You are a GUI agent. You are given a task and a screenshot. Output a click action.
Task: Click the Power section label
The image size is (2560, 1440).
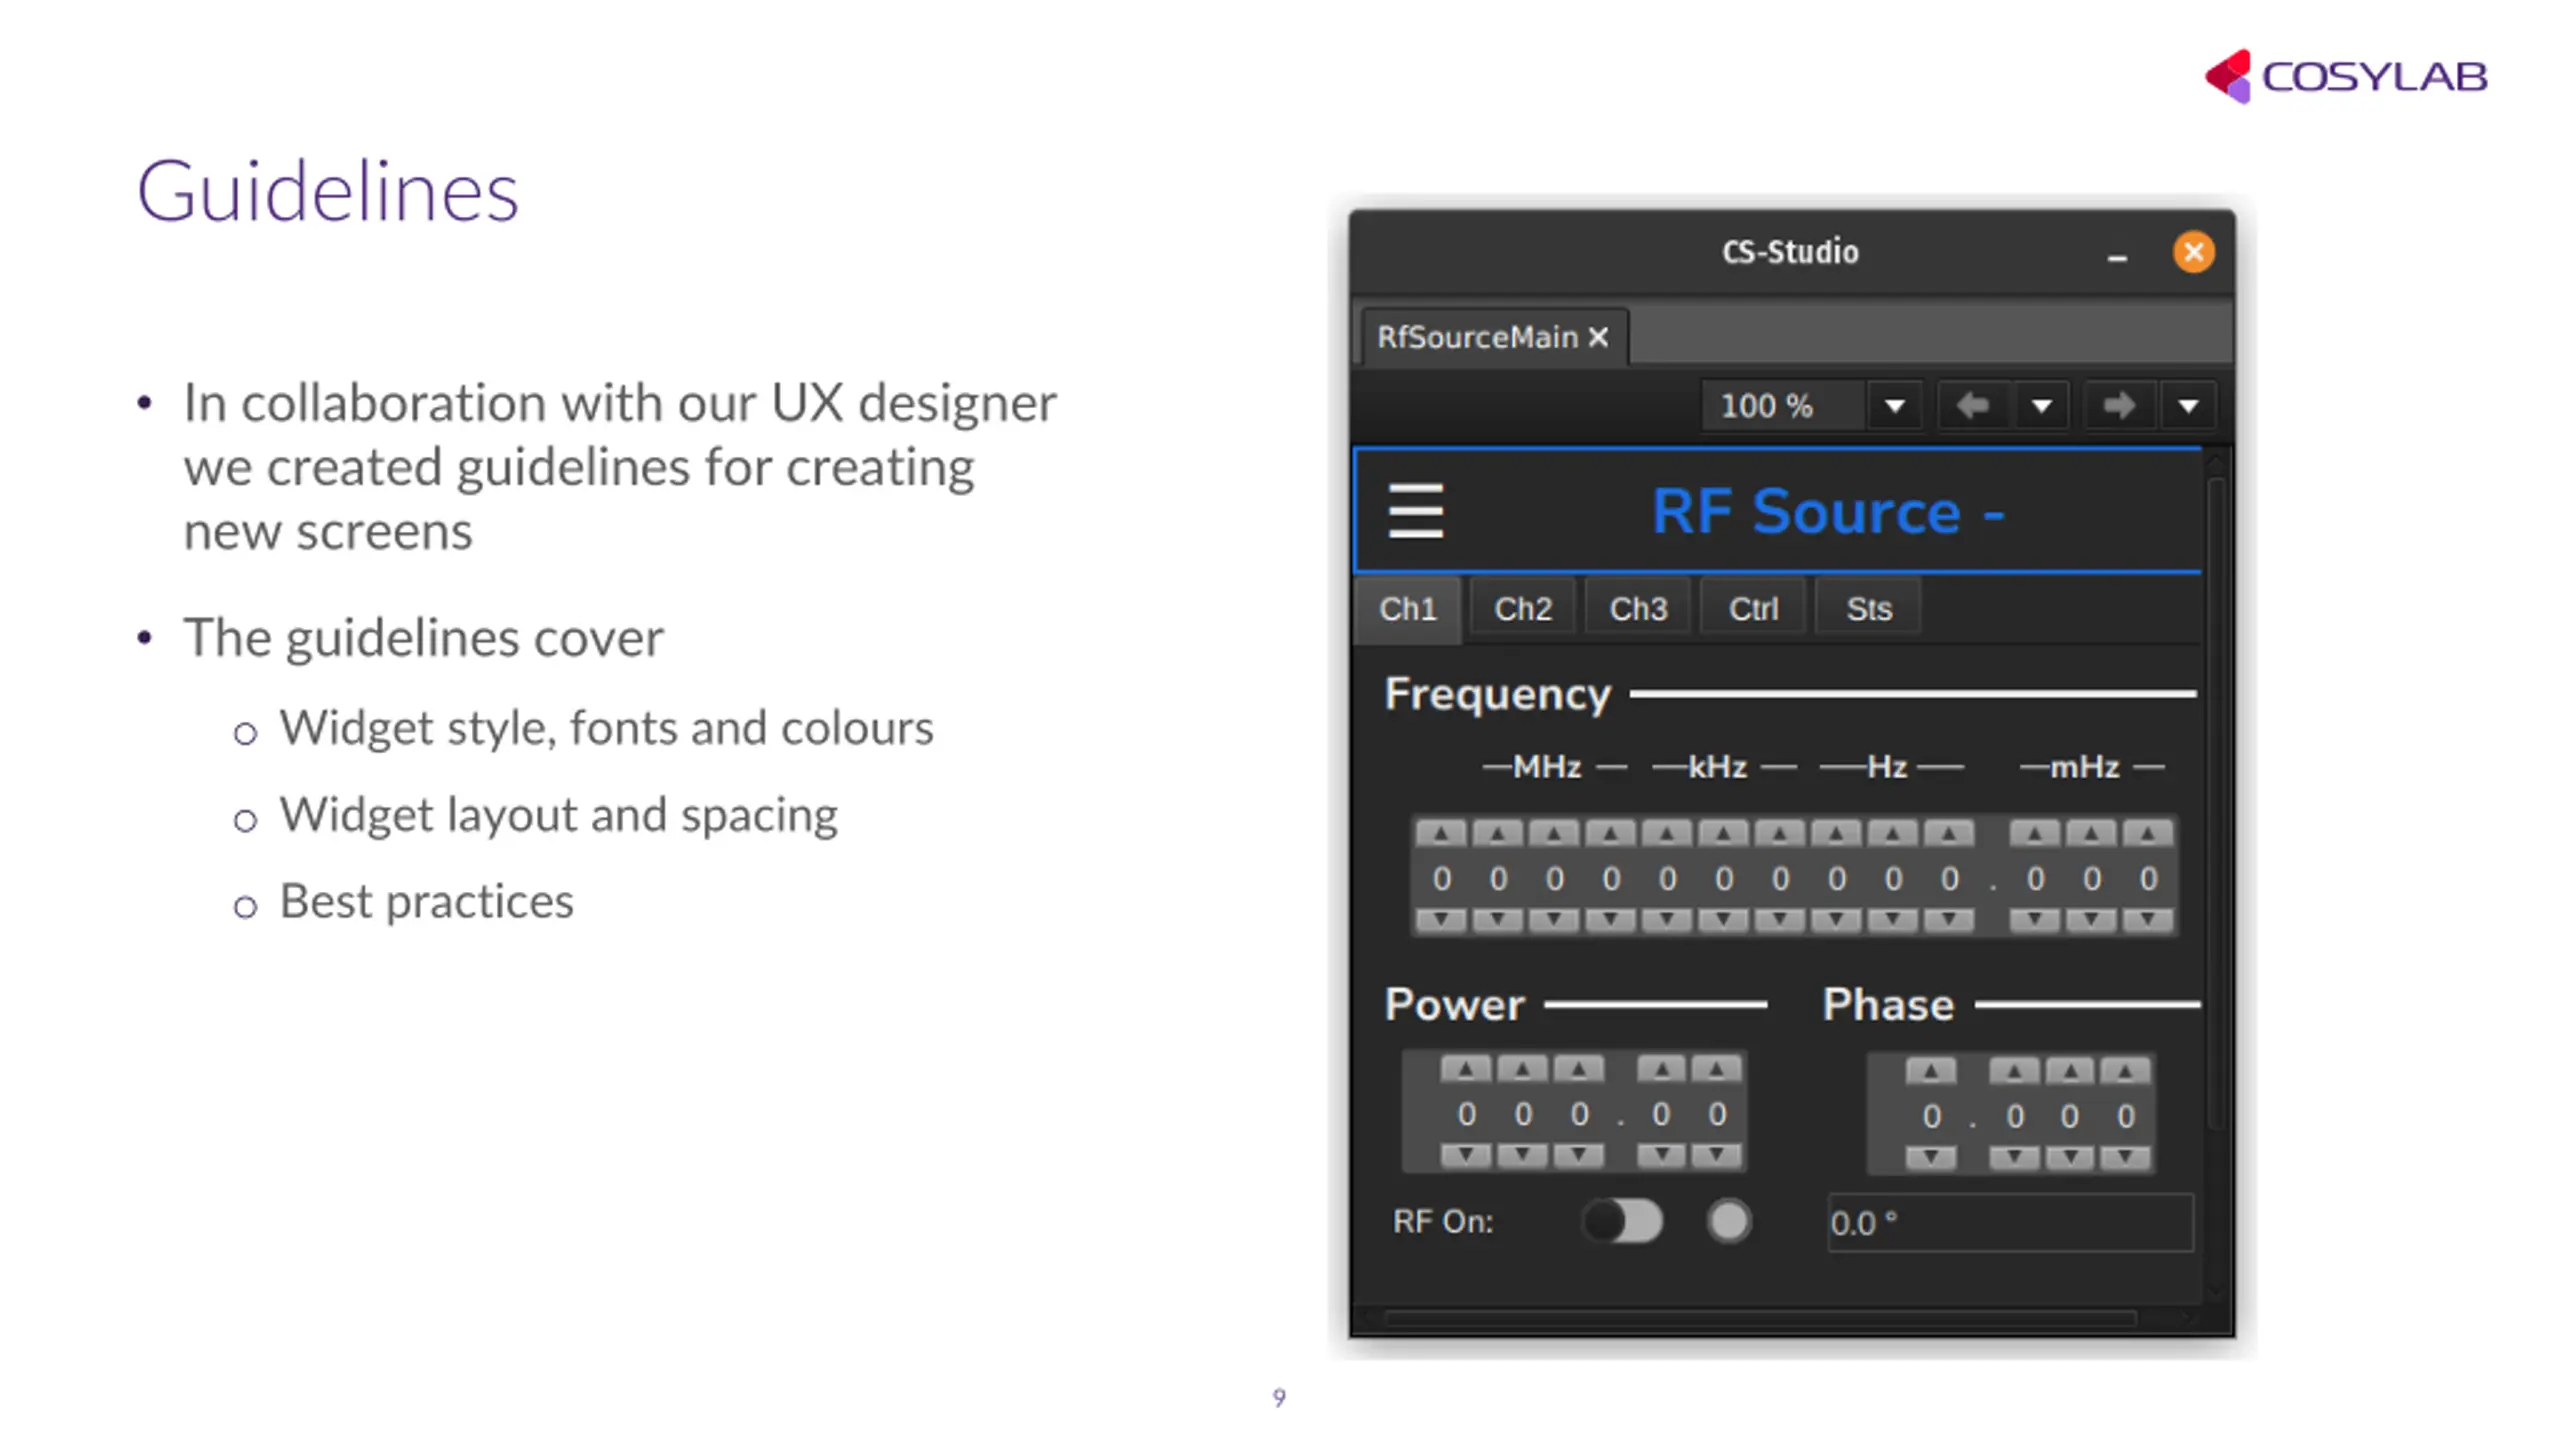(x=1454, y=1004)
